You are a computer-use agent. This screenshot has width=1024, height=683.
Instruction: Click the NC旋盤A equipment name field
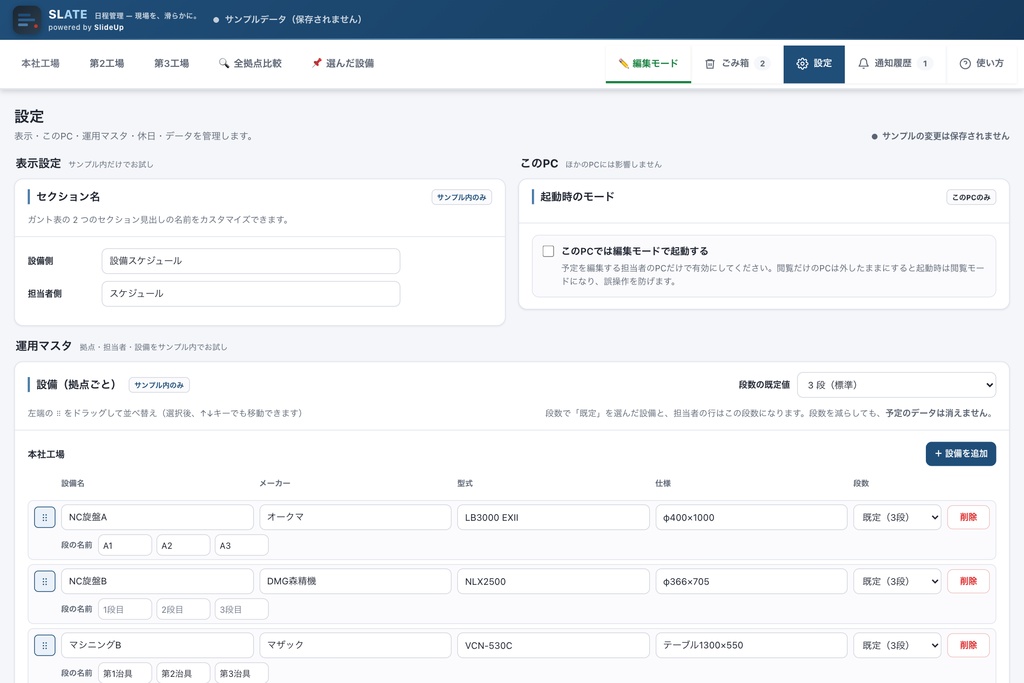pyautogui.click(x=157, y=517)
